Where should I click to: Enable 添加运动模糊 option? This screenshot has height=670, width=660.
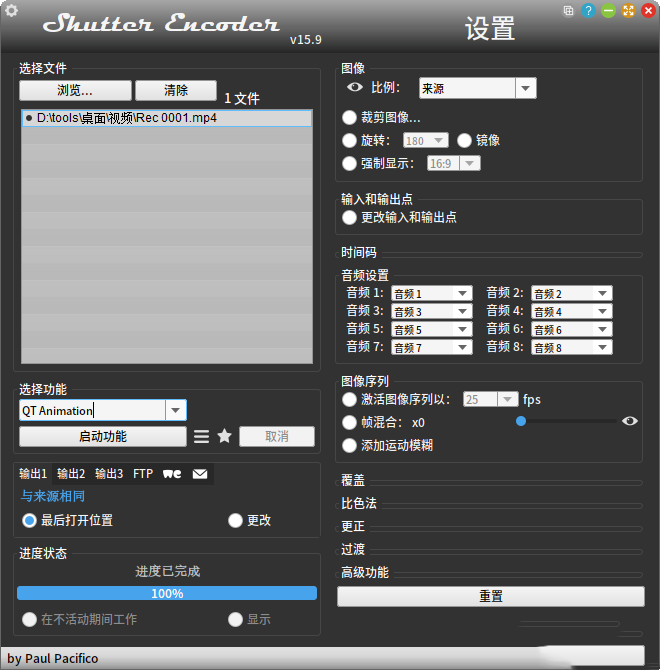point(349,446)
